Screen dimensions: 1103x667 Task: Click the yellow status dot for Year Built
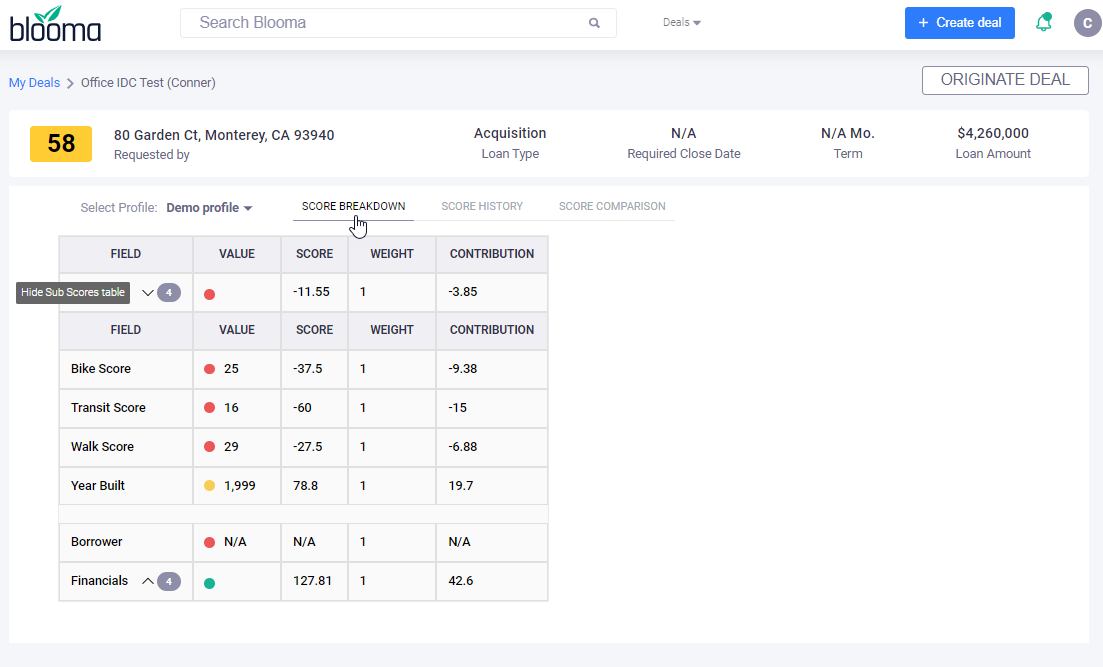[209, 485]
